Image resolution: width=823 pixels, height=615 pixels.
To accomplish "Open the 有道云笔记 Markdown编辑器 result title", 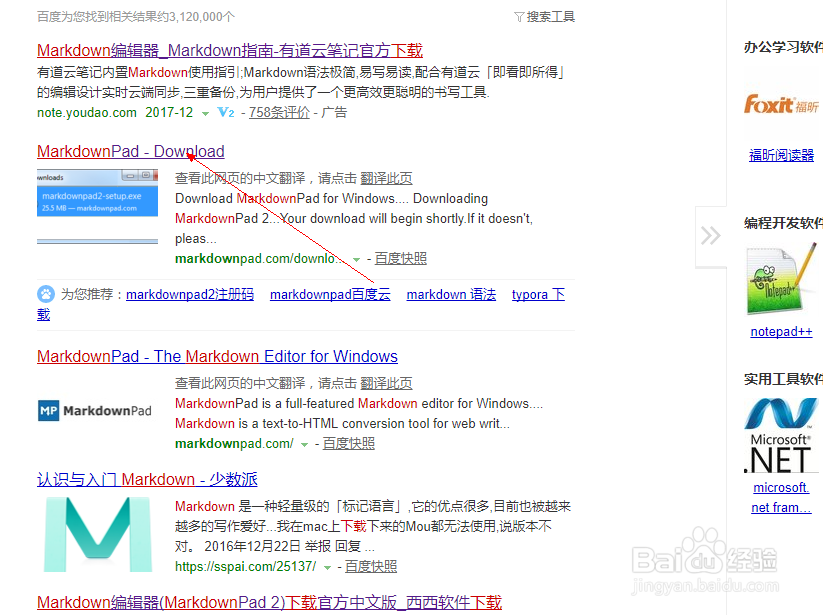I will tap(230, 50).
